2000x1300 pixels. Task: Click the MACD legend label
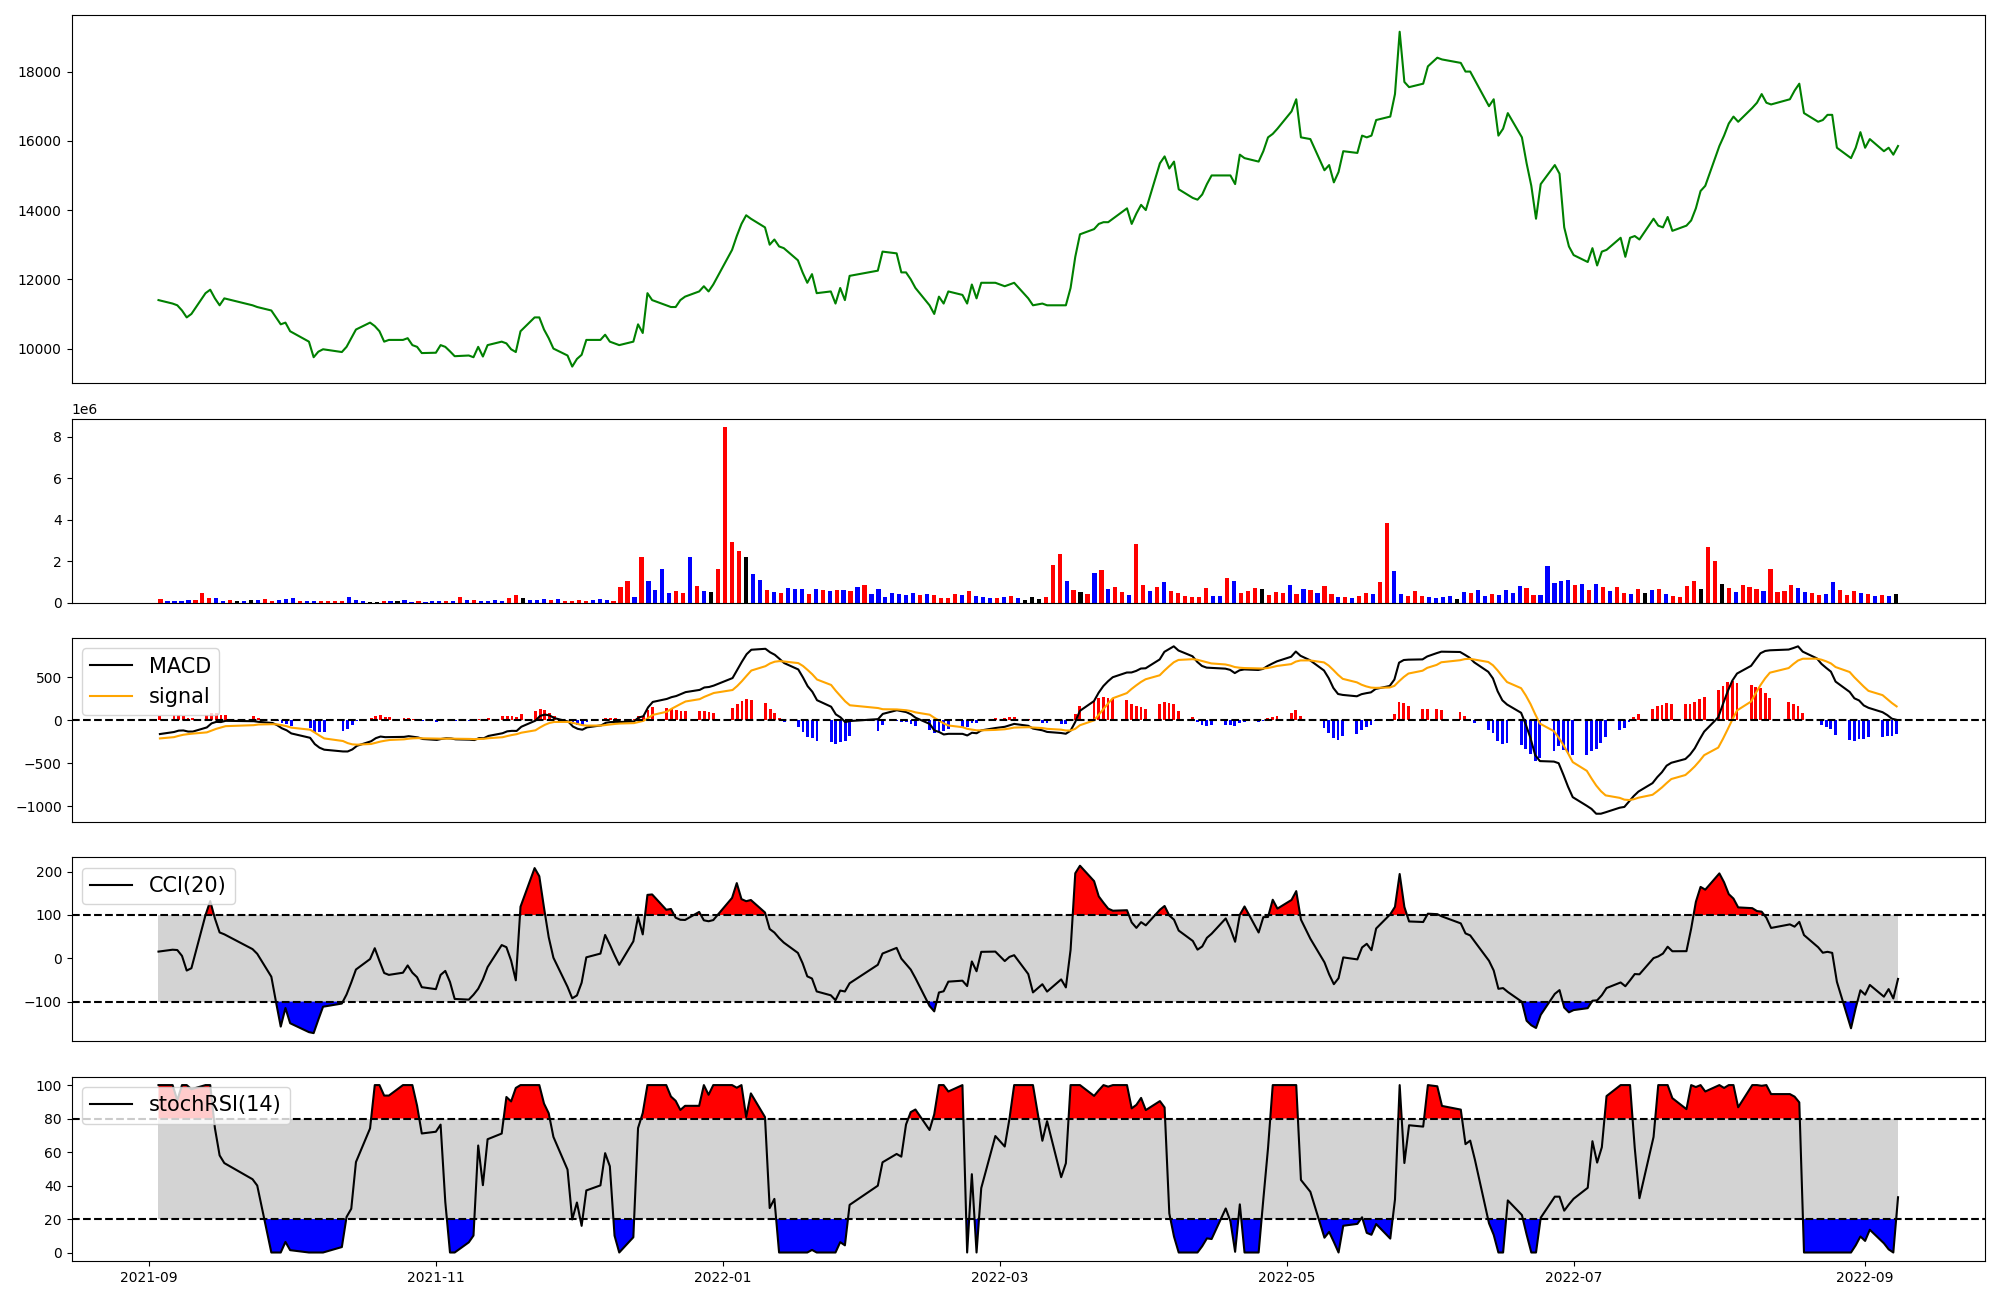tap(179, 666)
